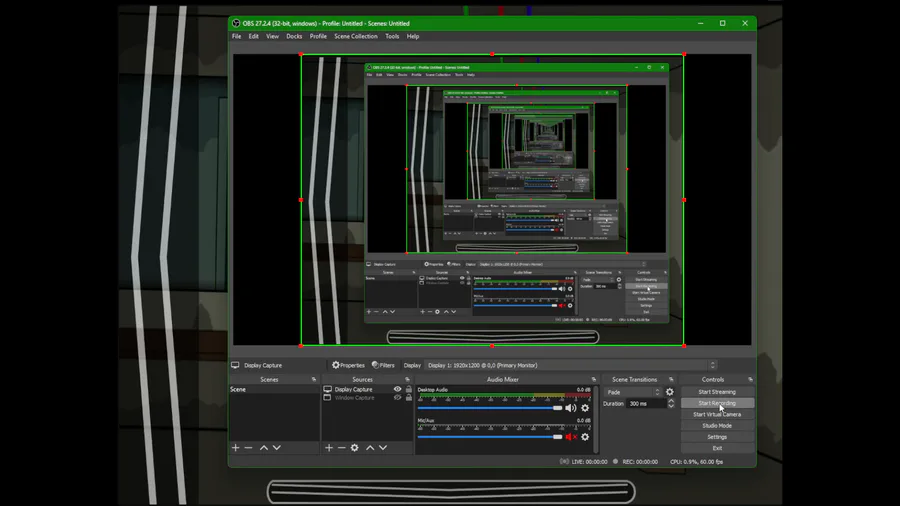Open the Profile menu
Screen dimensions: 900x506
point(318,36)
